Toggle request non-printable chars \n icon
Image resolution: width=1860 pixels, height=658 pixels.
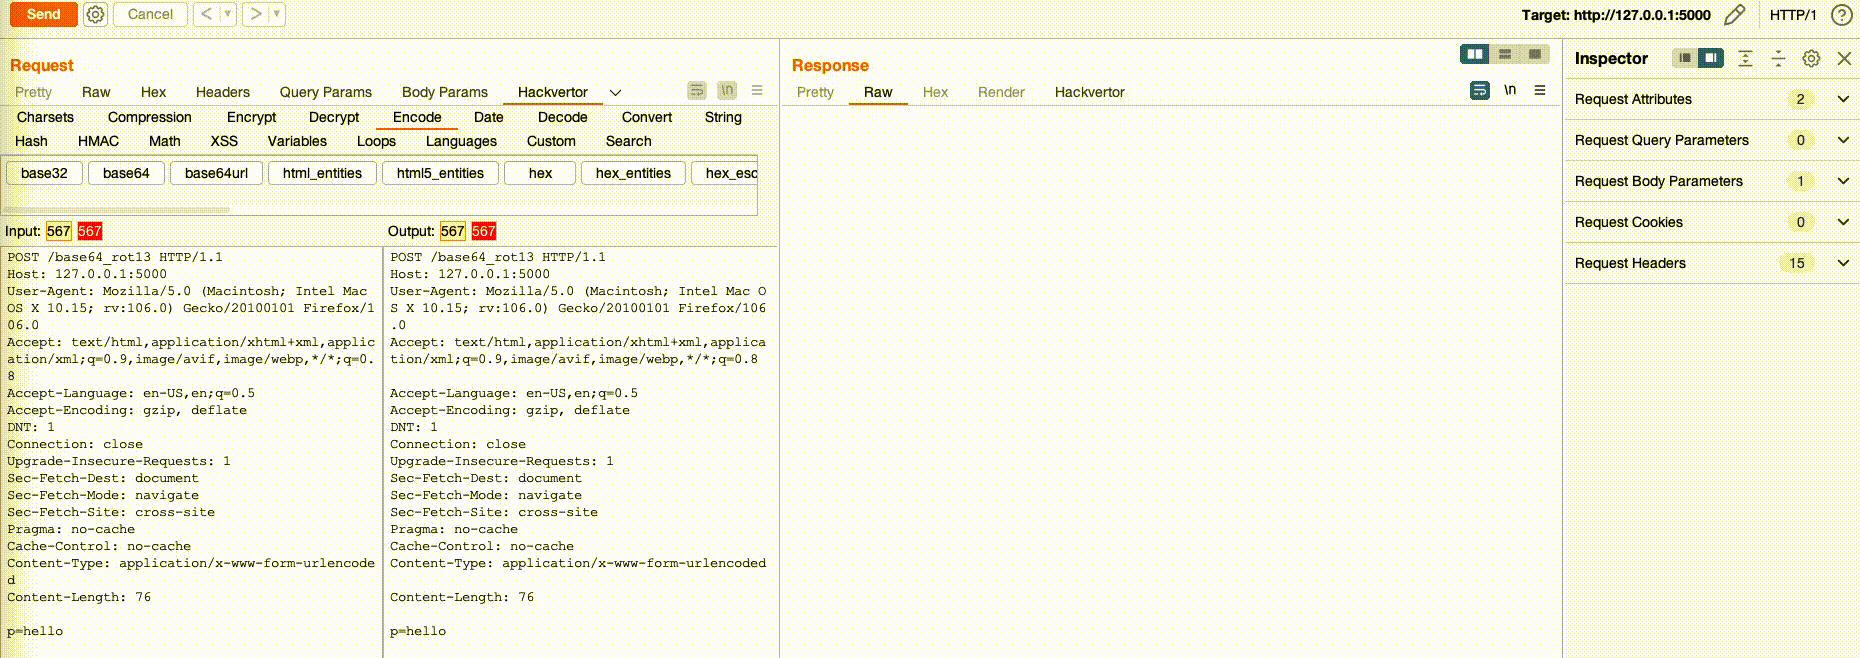pyautogui.click(x=727, y=90)
